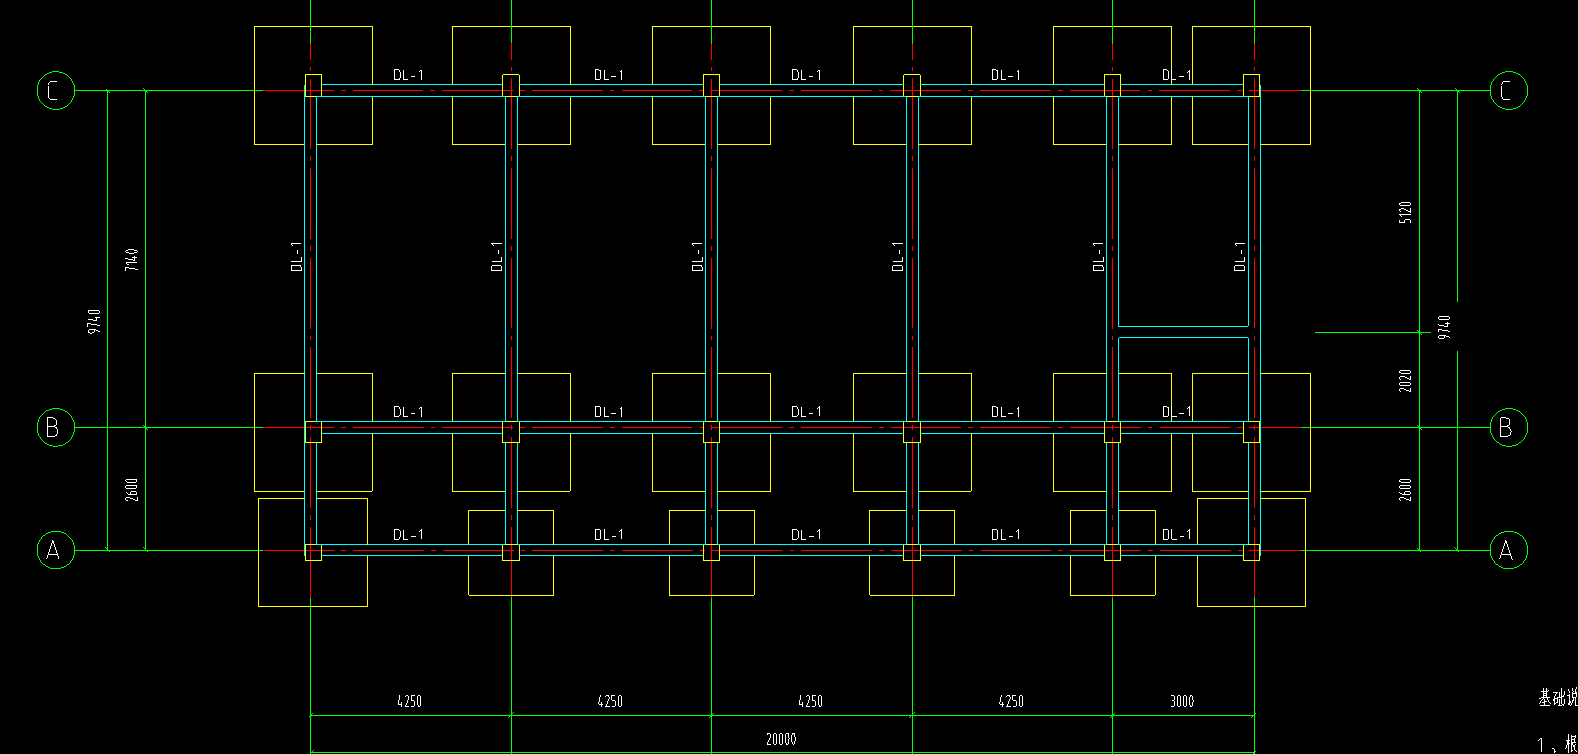Viewport: 1578px width, 754px height.
Task: Pick the 2600 dimension text below 2020
Action: point(1405,489)
